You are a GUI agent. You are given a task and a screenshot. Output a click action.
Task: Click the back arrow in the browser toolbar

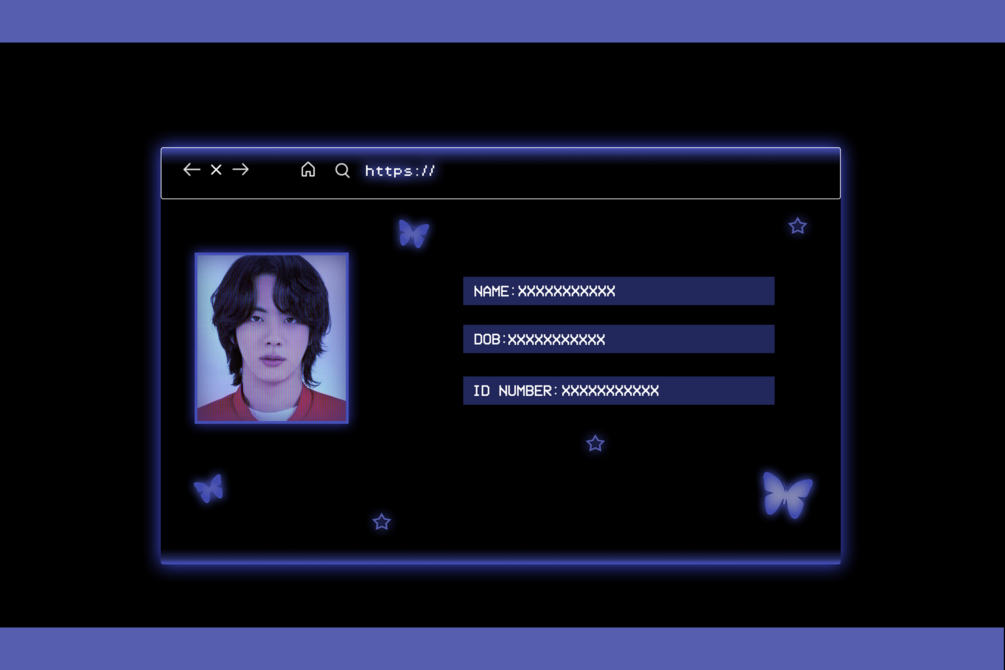tap(191, 170)
